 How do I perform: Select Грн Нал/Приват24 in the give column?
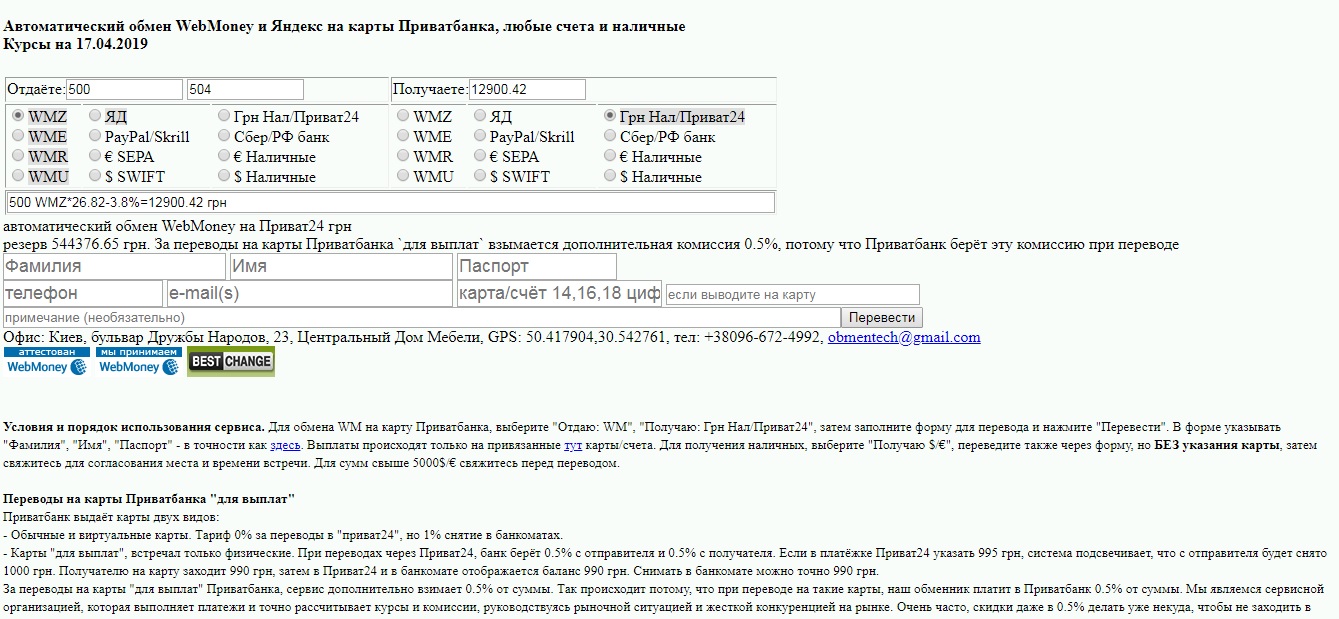tap(224, 116)
